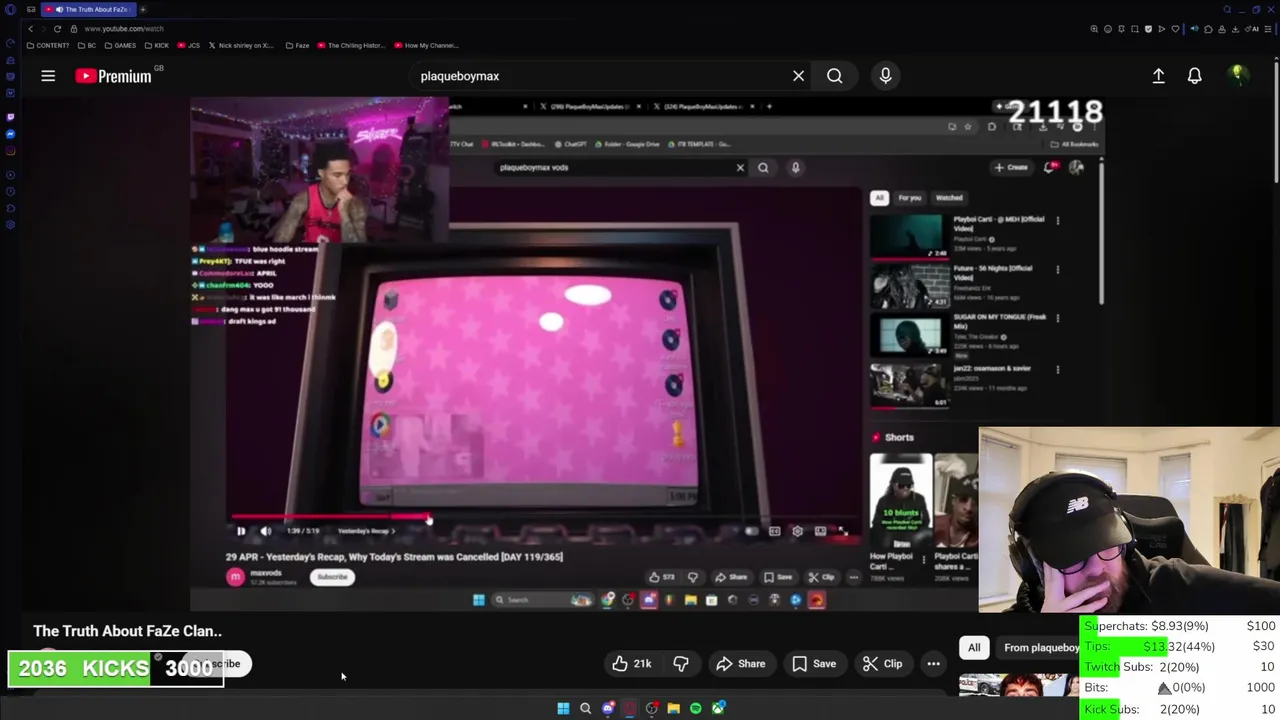Like the video showing 21k likes
1280x720 pixels.
pyautogui.click(x=631, y=664)
